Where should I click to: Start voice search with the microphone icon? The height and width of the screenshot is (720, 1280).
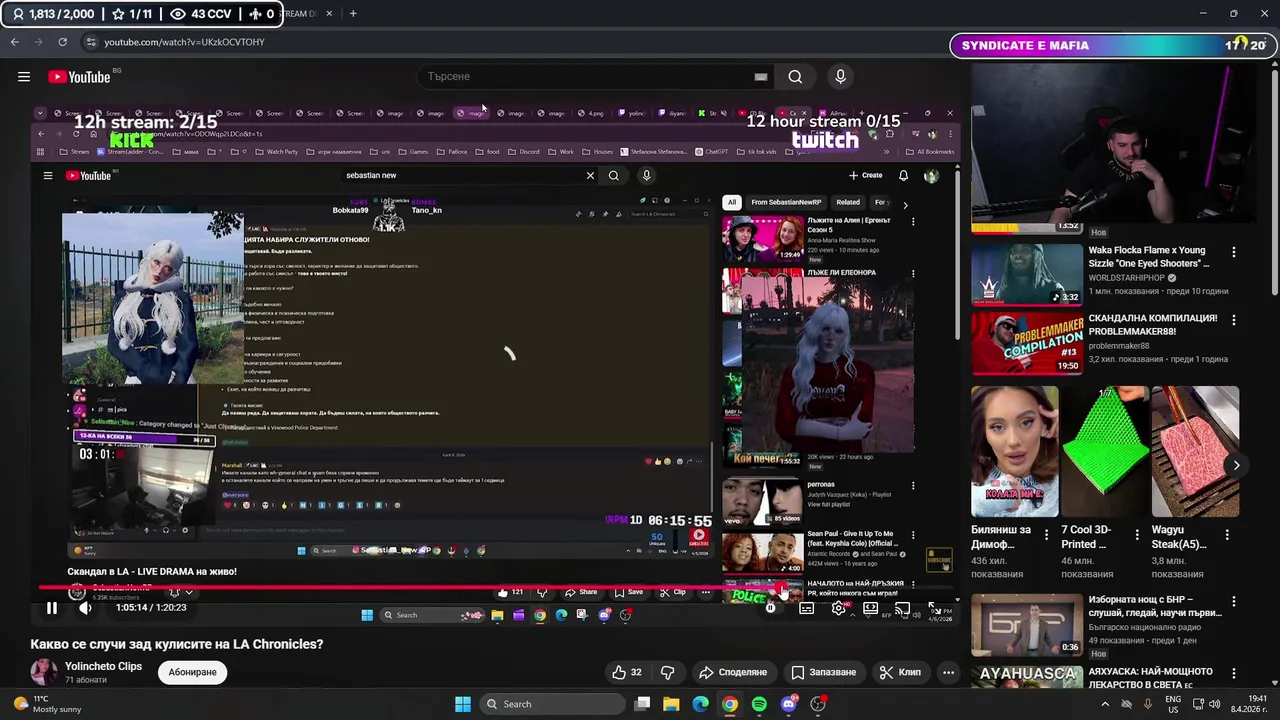coord(840,77)
